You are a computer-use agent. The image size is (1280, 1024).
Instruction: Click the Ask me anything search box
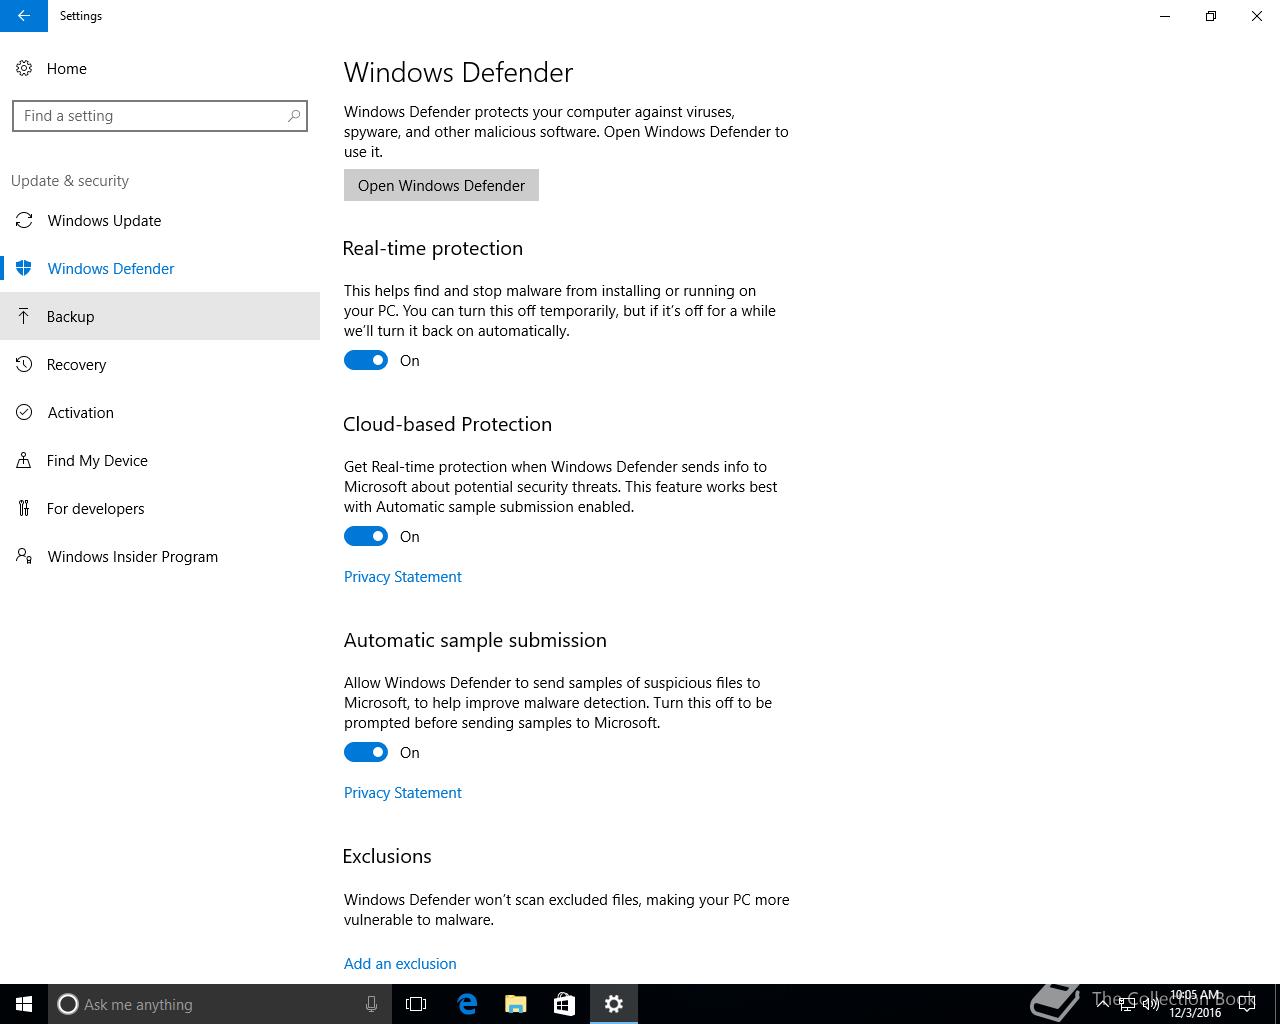[220, 1004]
